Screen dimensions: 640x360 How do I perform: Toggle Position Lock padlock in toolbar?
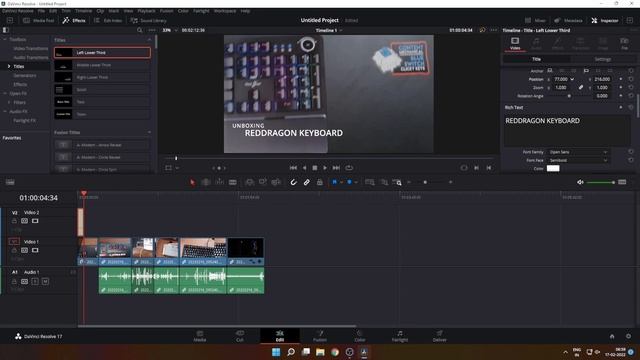[320, 182]
